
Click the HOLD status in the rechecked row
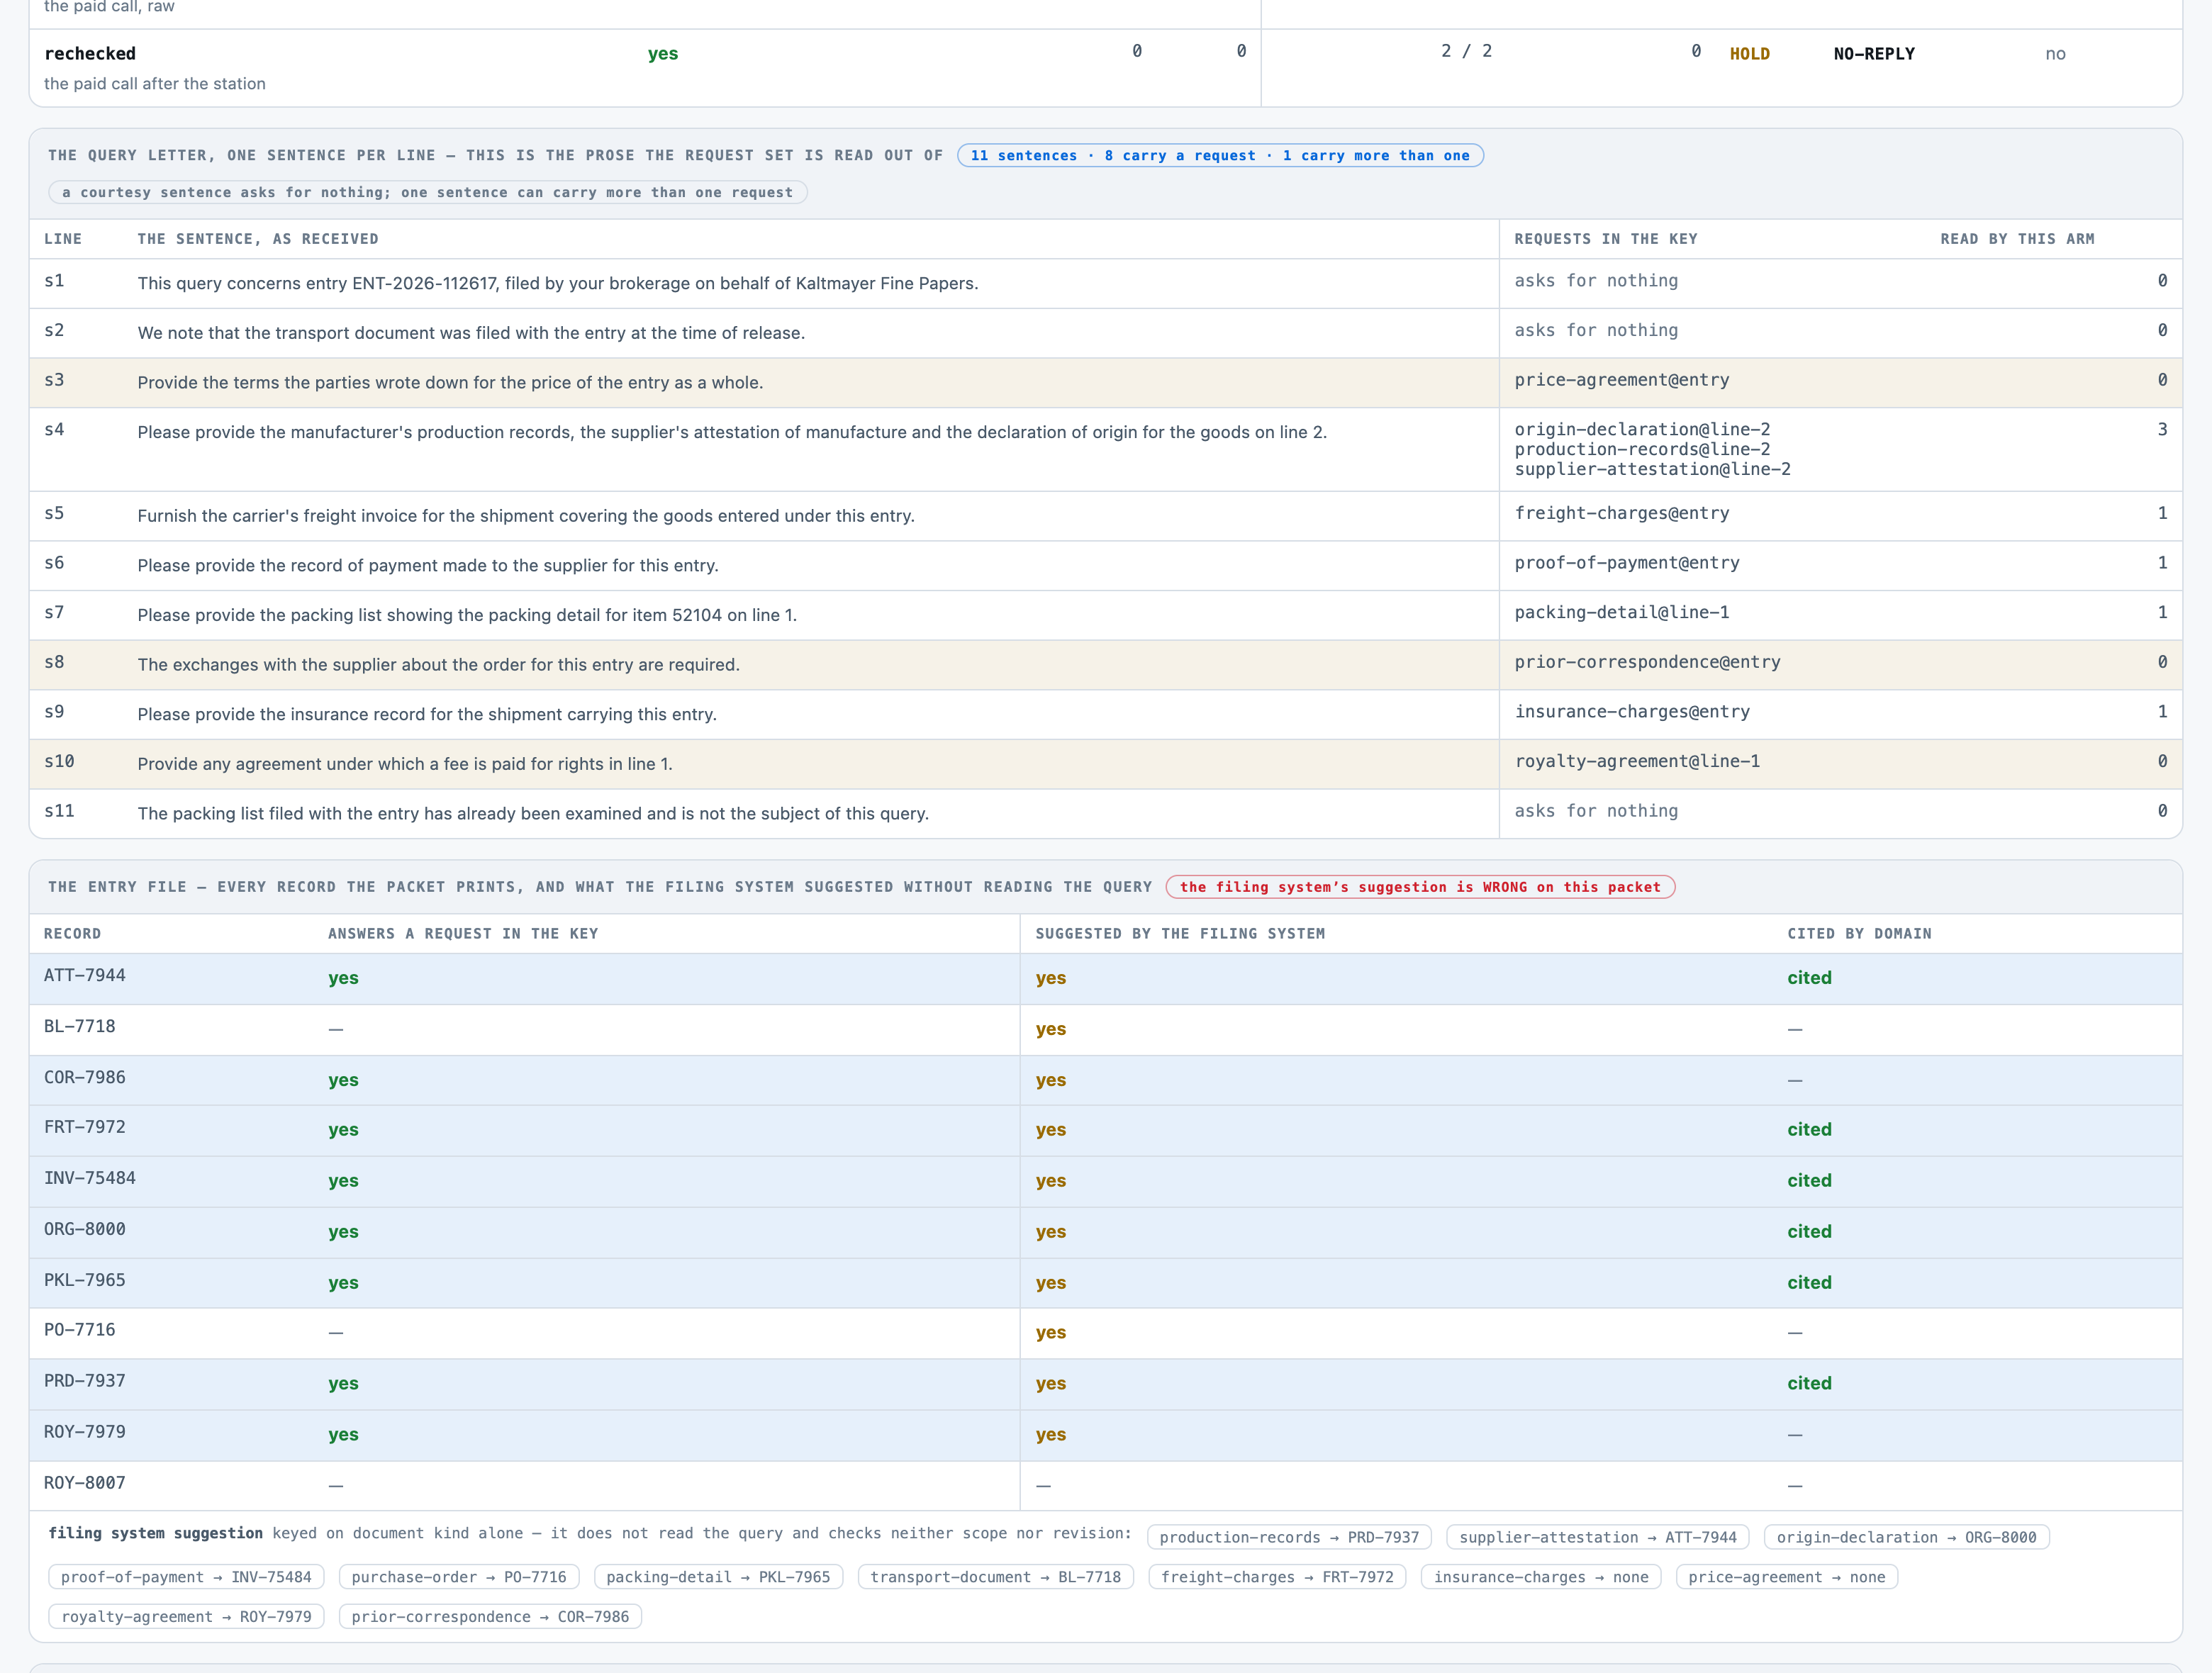(x=1749, y=54)
